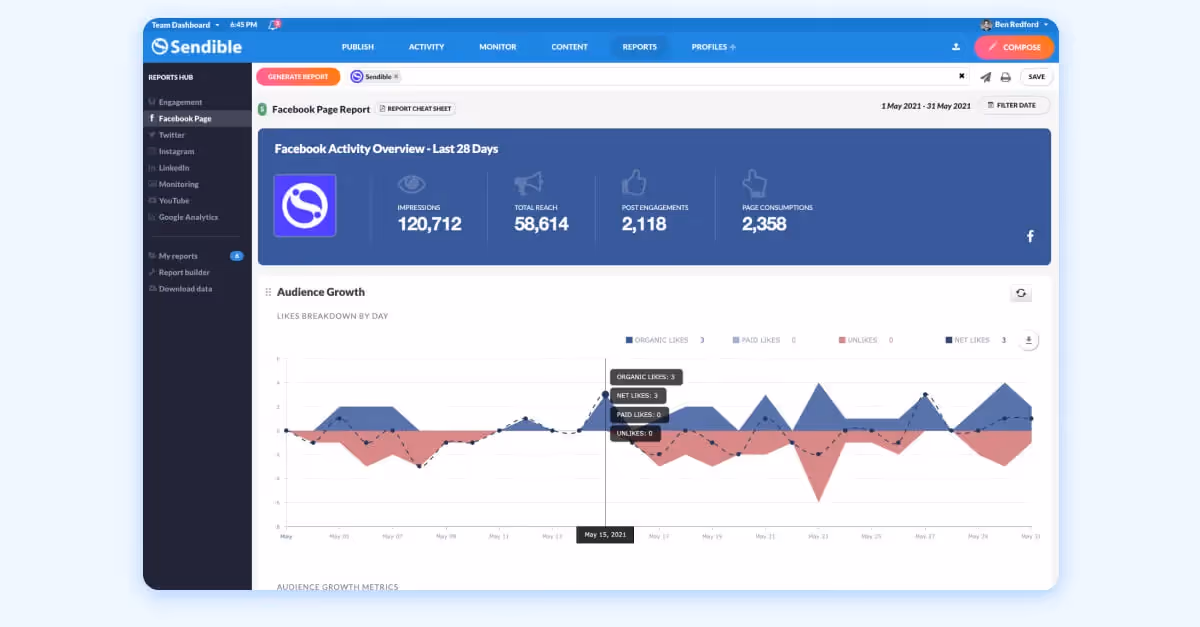Click the Generate Report button
Viewport: 1200px width, 627px height.
point(297,76)
